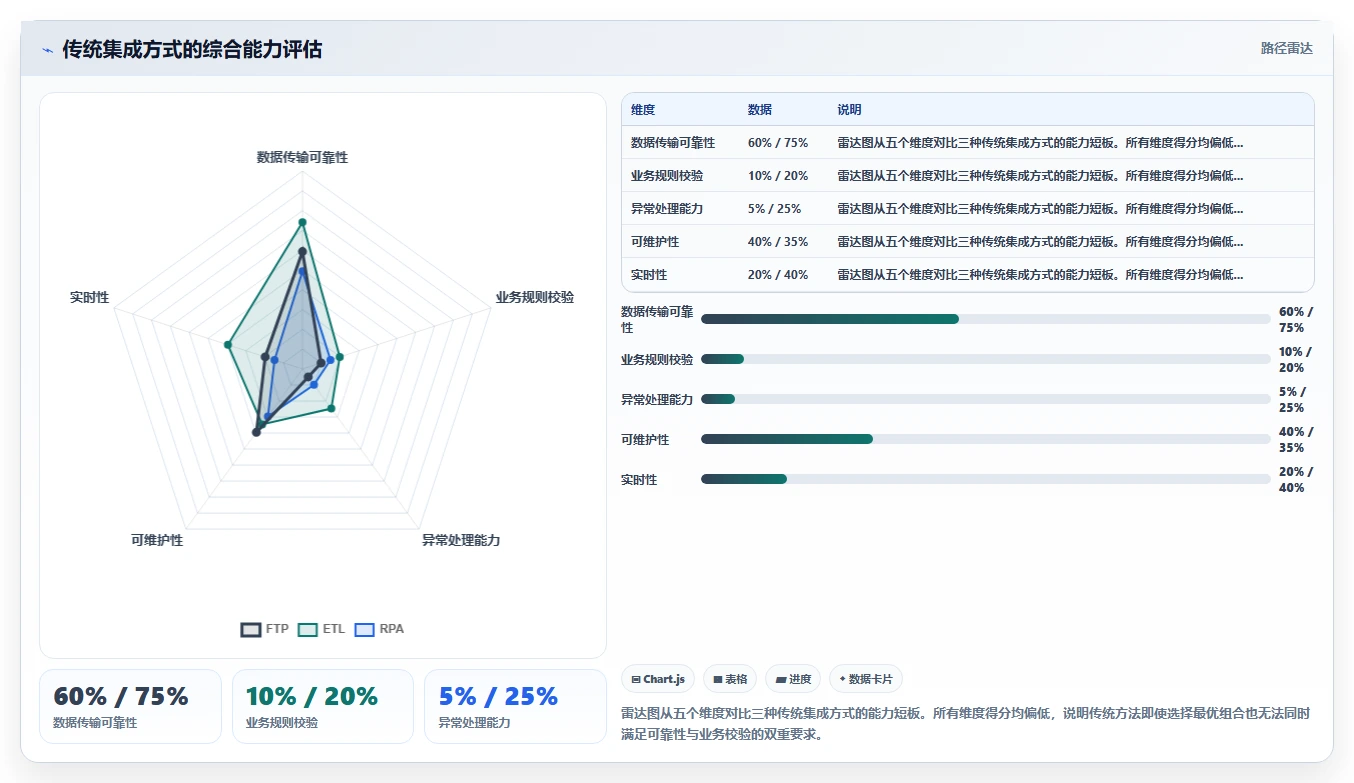Viewport: 1354px width, 783px height.
Task: Click the 5% / 25% table cell
Action: point(774,209)
